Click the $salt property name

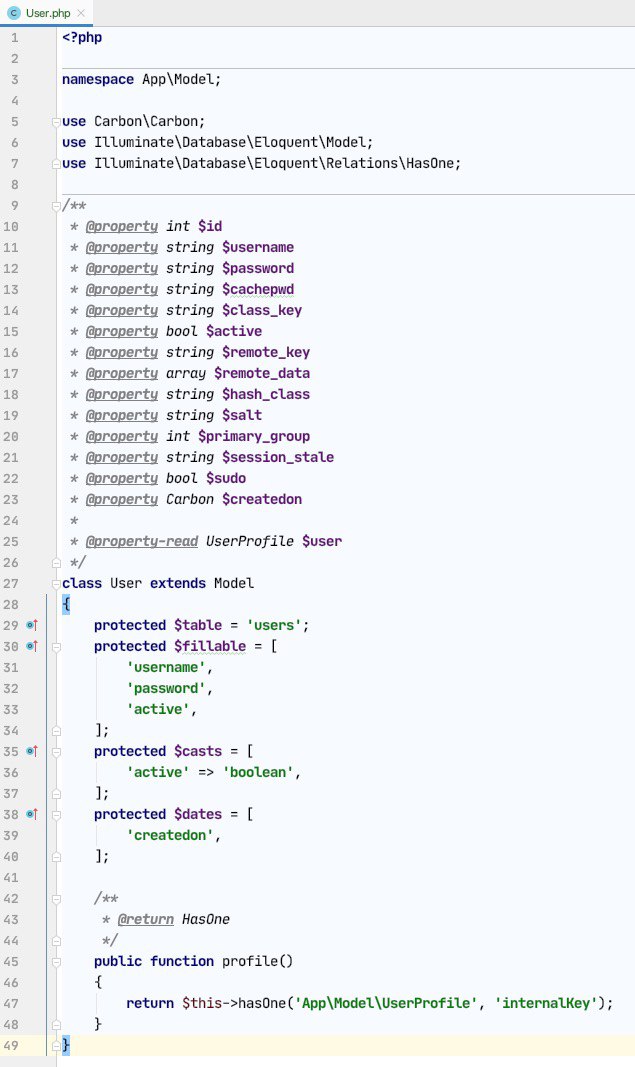coord(242,415)
